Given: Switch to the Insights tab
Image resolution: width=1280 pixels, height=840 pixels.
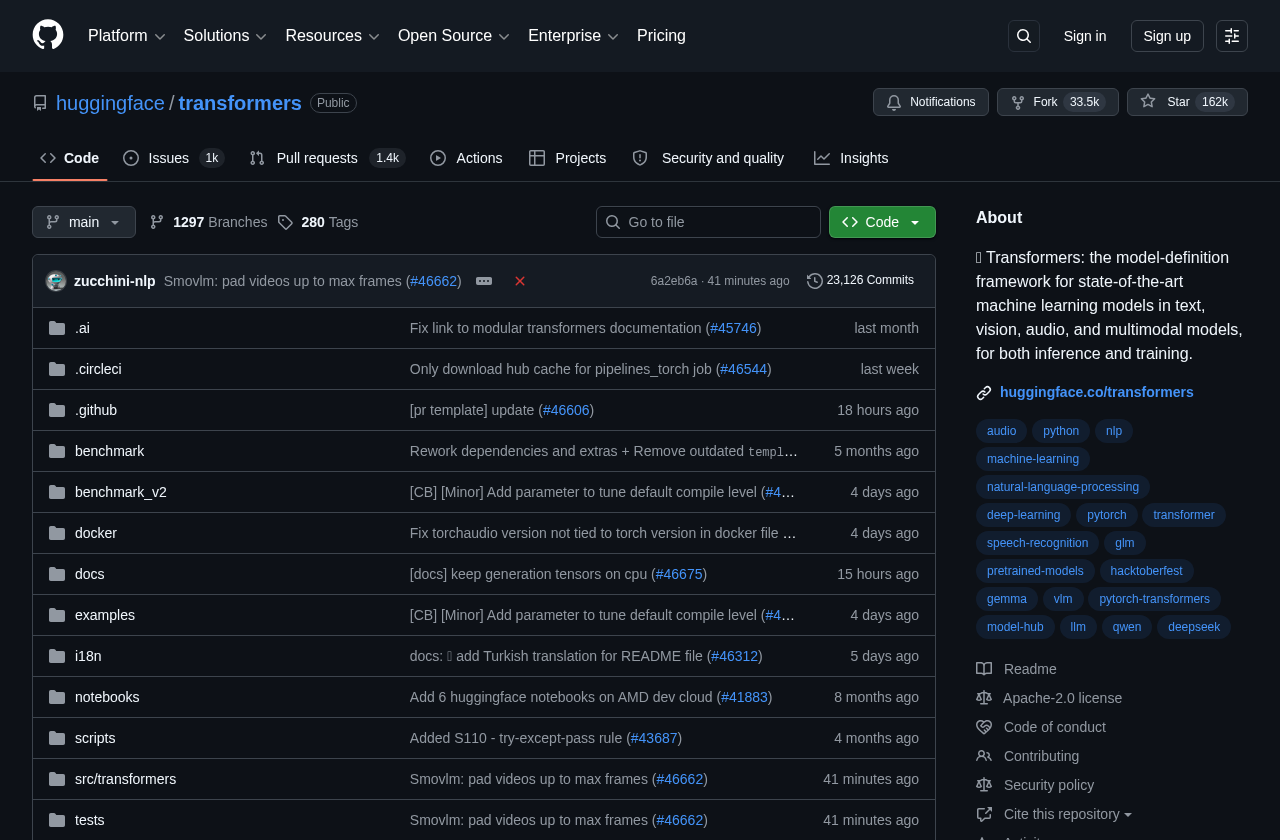Looking at the screenshot, I should 851,158.
